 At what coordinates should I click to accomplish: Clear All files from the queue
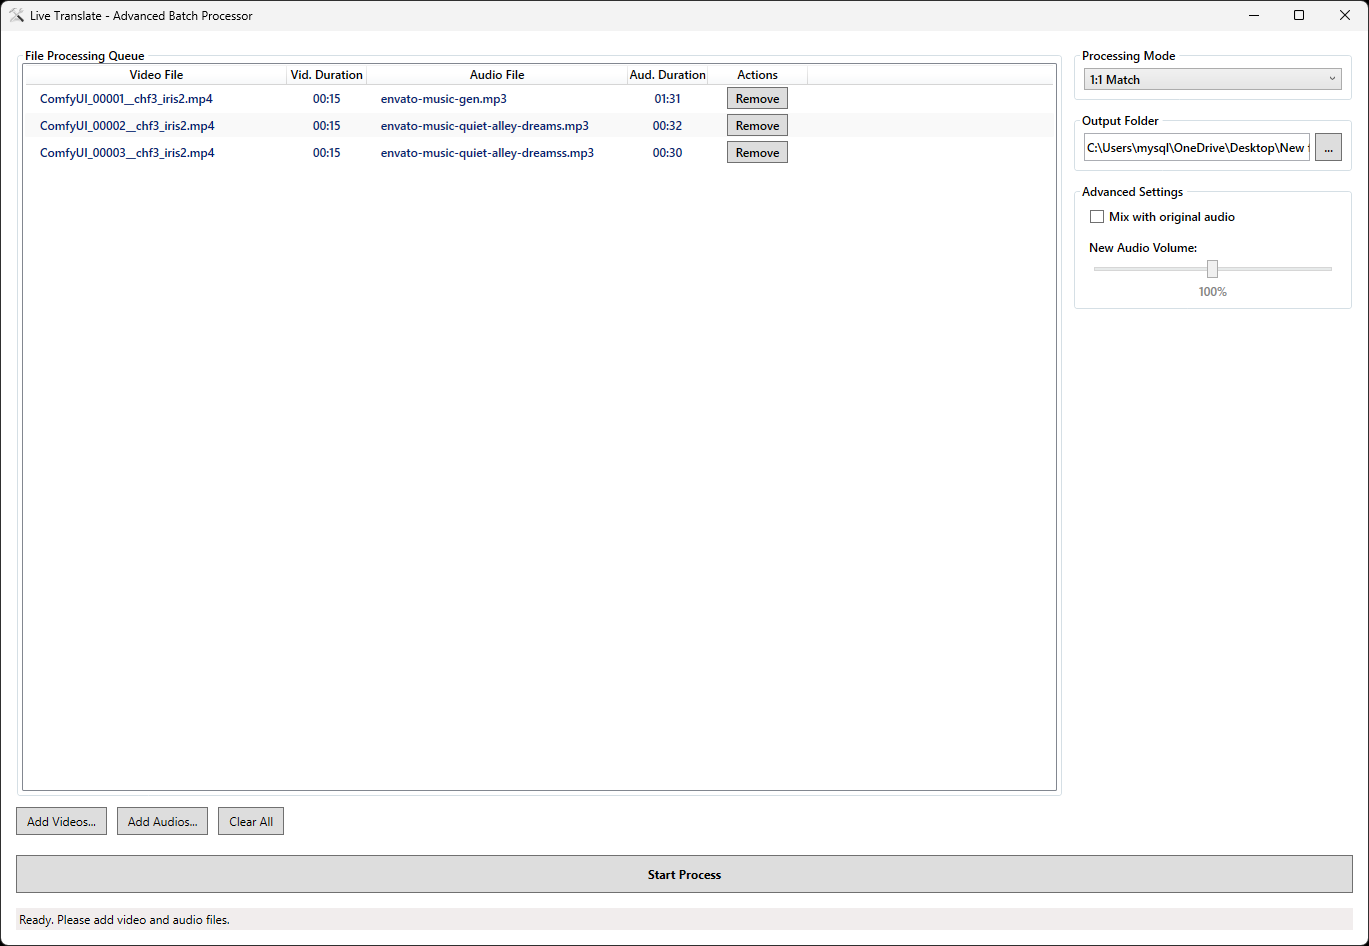[251, 822]
